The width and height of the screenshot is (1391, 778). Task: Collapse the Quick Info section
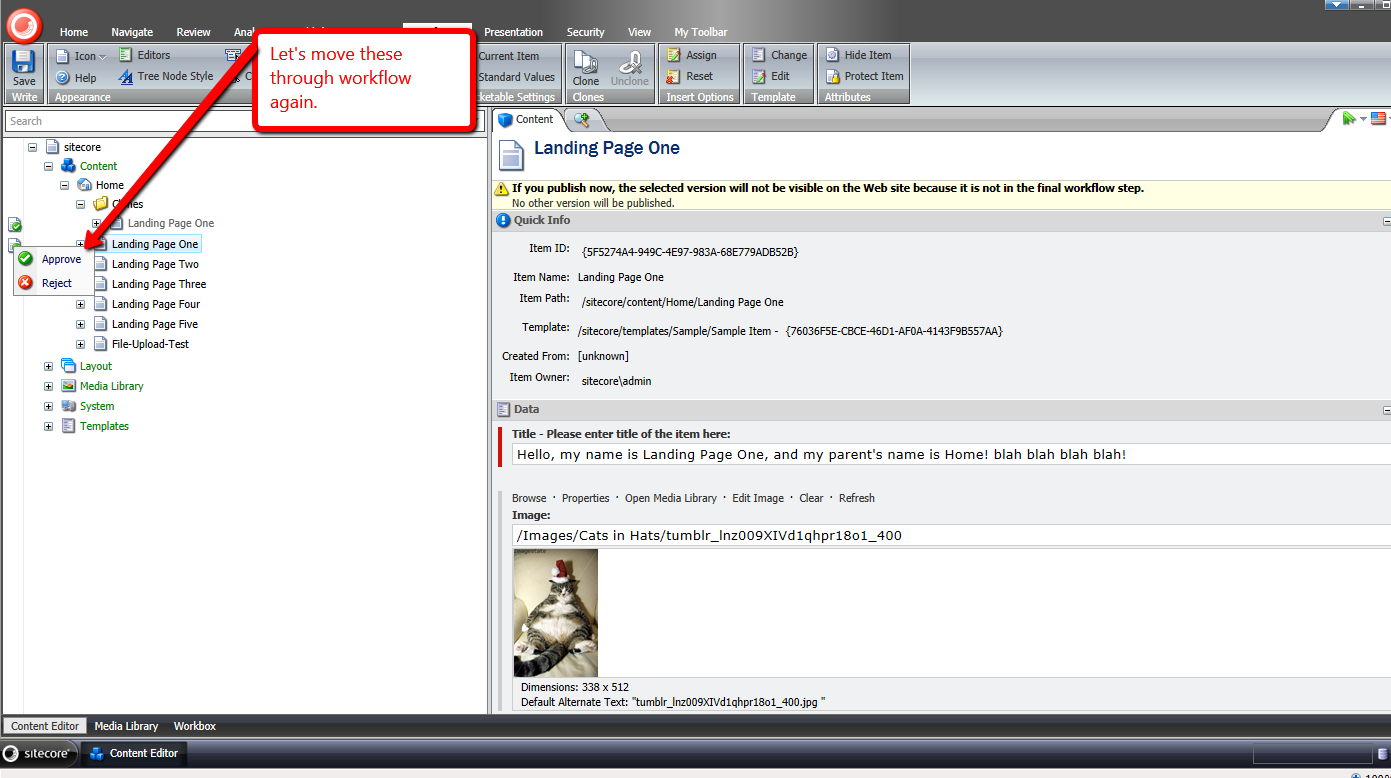click(x=1386, y=221)
